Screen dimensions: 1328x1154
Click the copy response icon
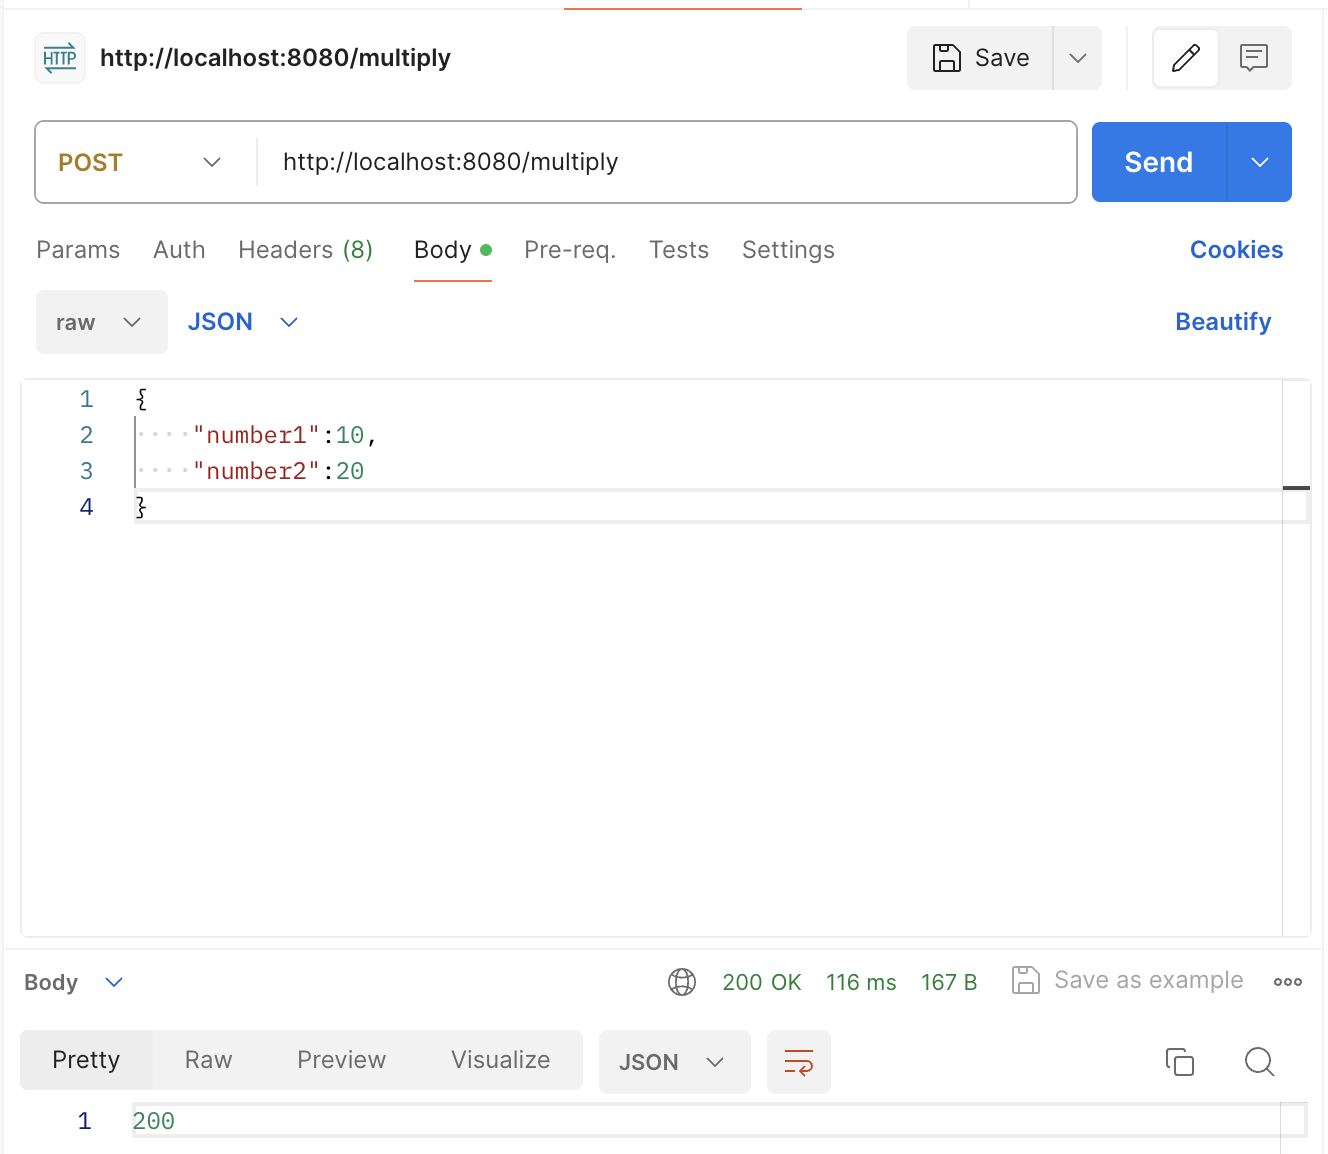[x=1180, y=1061]
